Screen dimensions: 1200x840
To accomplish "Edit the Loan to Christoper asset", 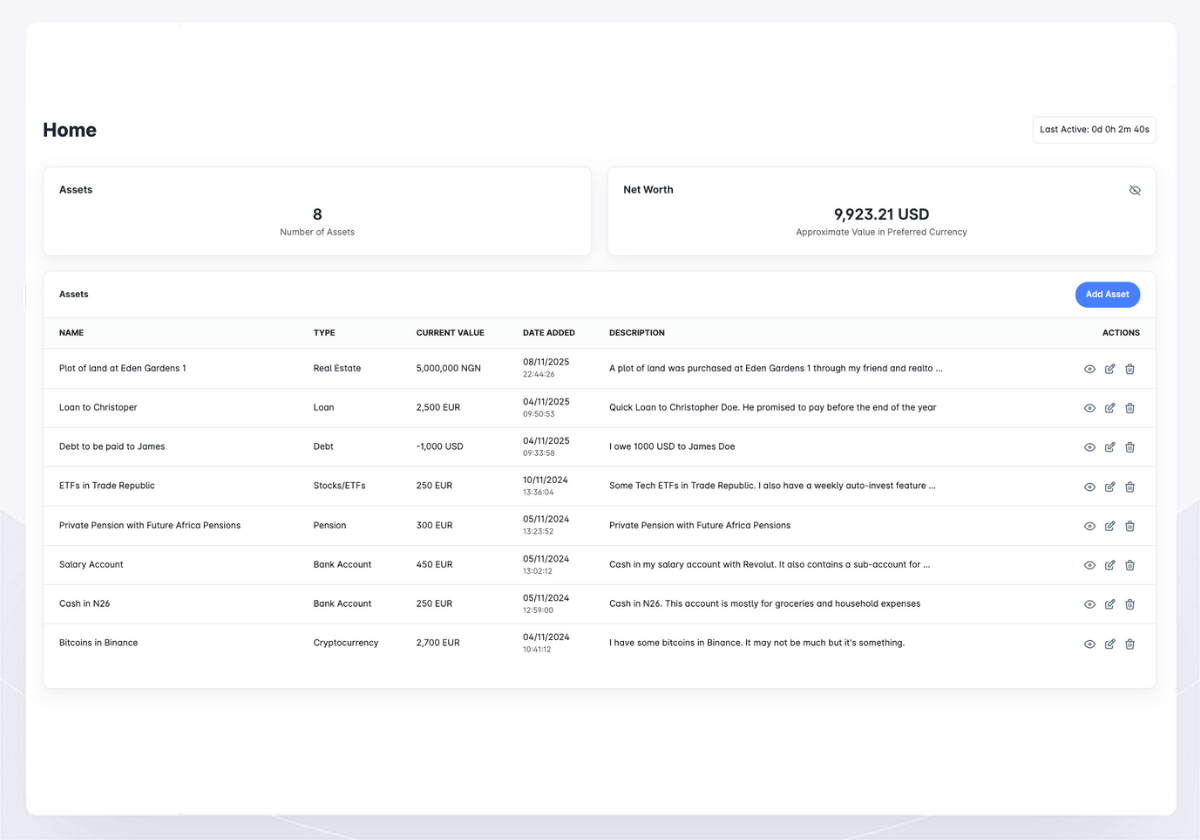I will click(1110, 408).
